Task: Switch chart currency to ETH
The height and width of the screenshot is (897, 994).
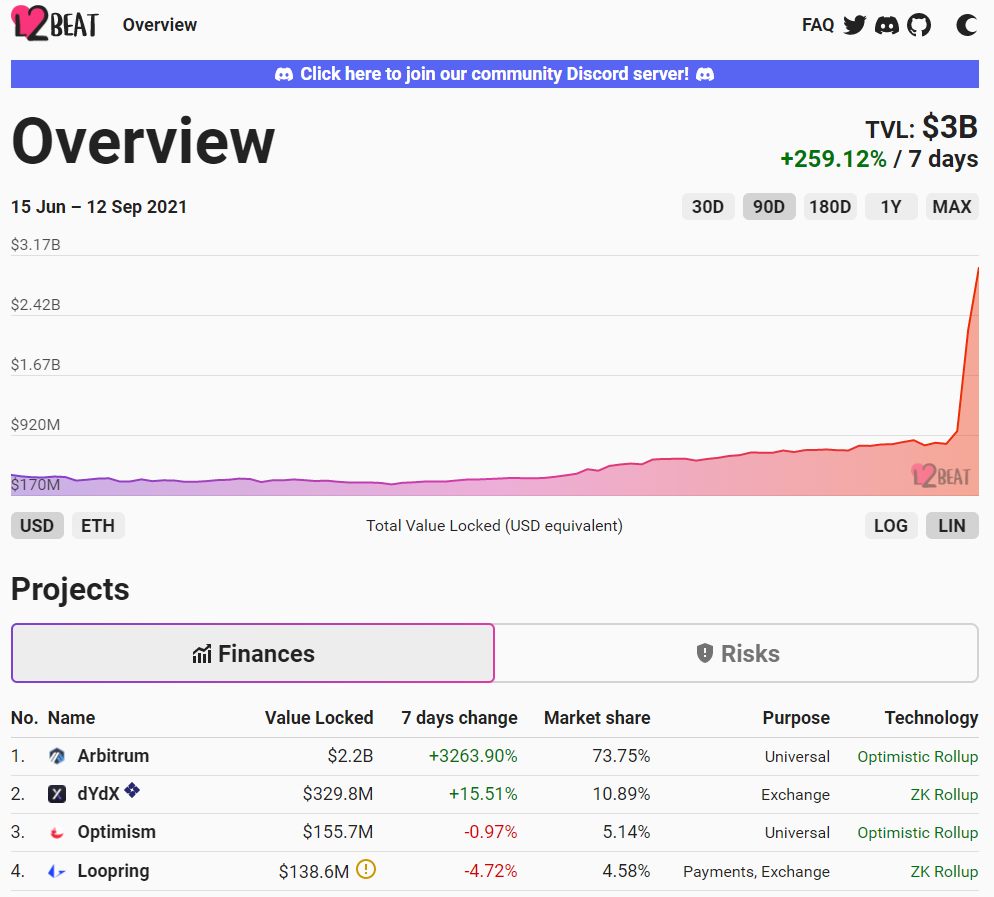Action: click(98, 525)
